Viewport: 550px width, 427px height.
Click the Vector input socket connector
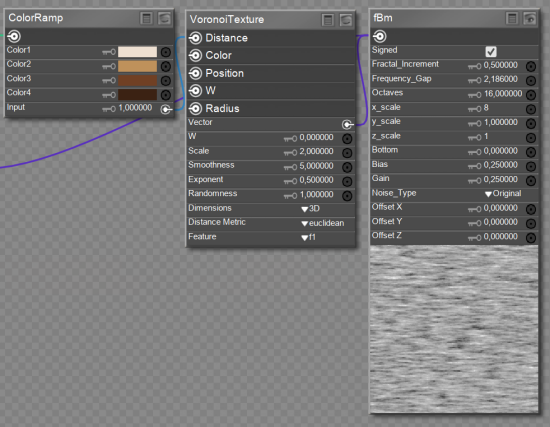(347, 124)
